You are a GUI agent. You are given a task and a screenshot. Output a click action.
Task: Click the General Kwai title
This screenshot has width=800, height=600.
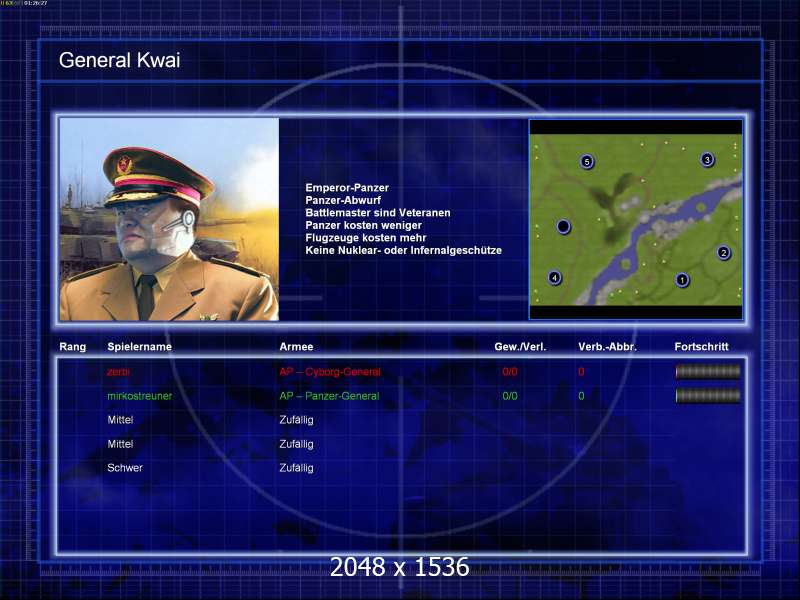tap(119, 60)
